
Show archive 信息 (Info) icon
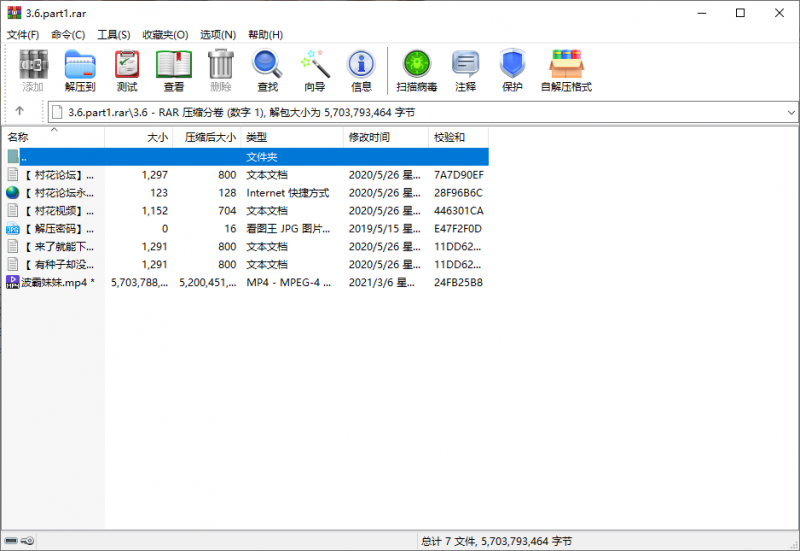[361, 70]
